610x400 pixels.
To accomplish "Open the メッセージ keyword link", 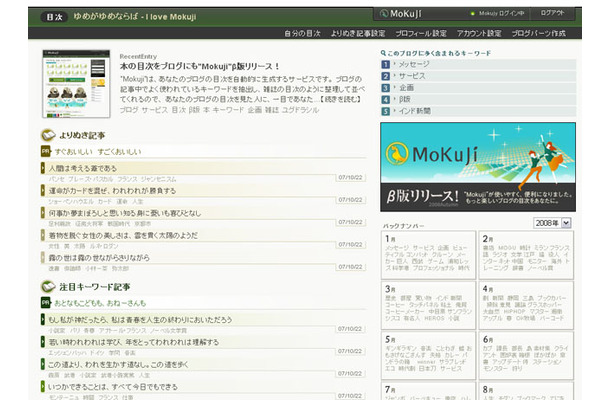I will coord(414,64).
